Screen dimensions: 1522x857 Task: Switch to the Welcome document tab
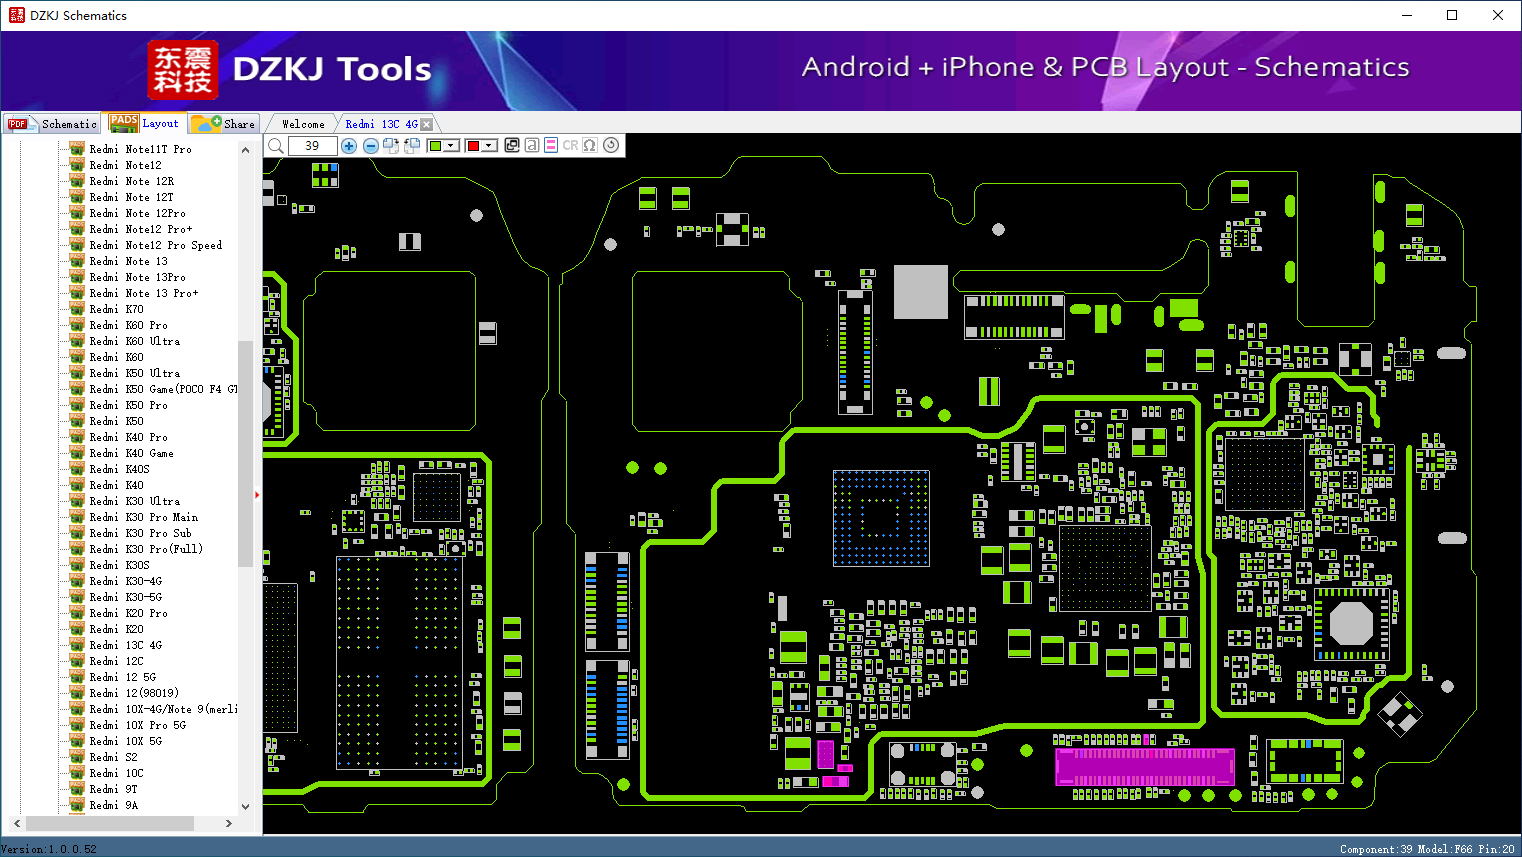coord(303,124)
